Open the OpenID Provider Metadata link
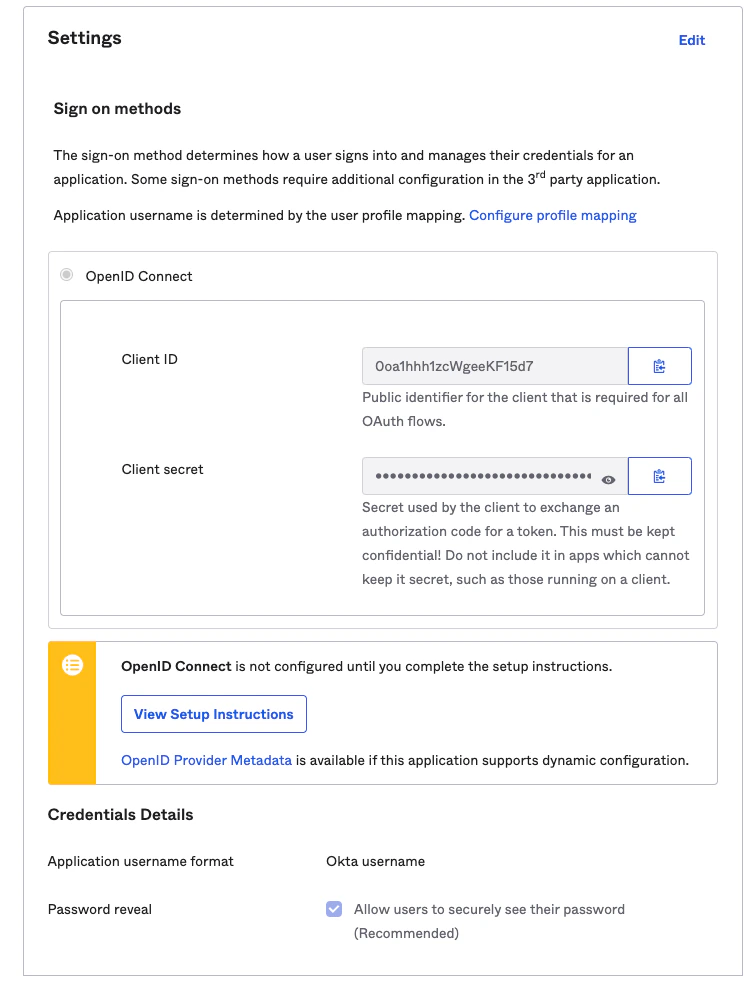The height and width of the screenshot is (983, 750). click(x=206, y=760)
